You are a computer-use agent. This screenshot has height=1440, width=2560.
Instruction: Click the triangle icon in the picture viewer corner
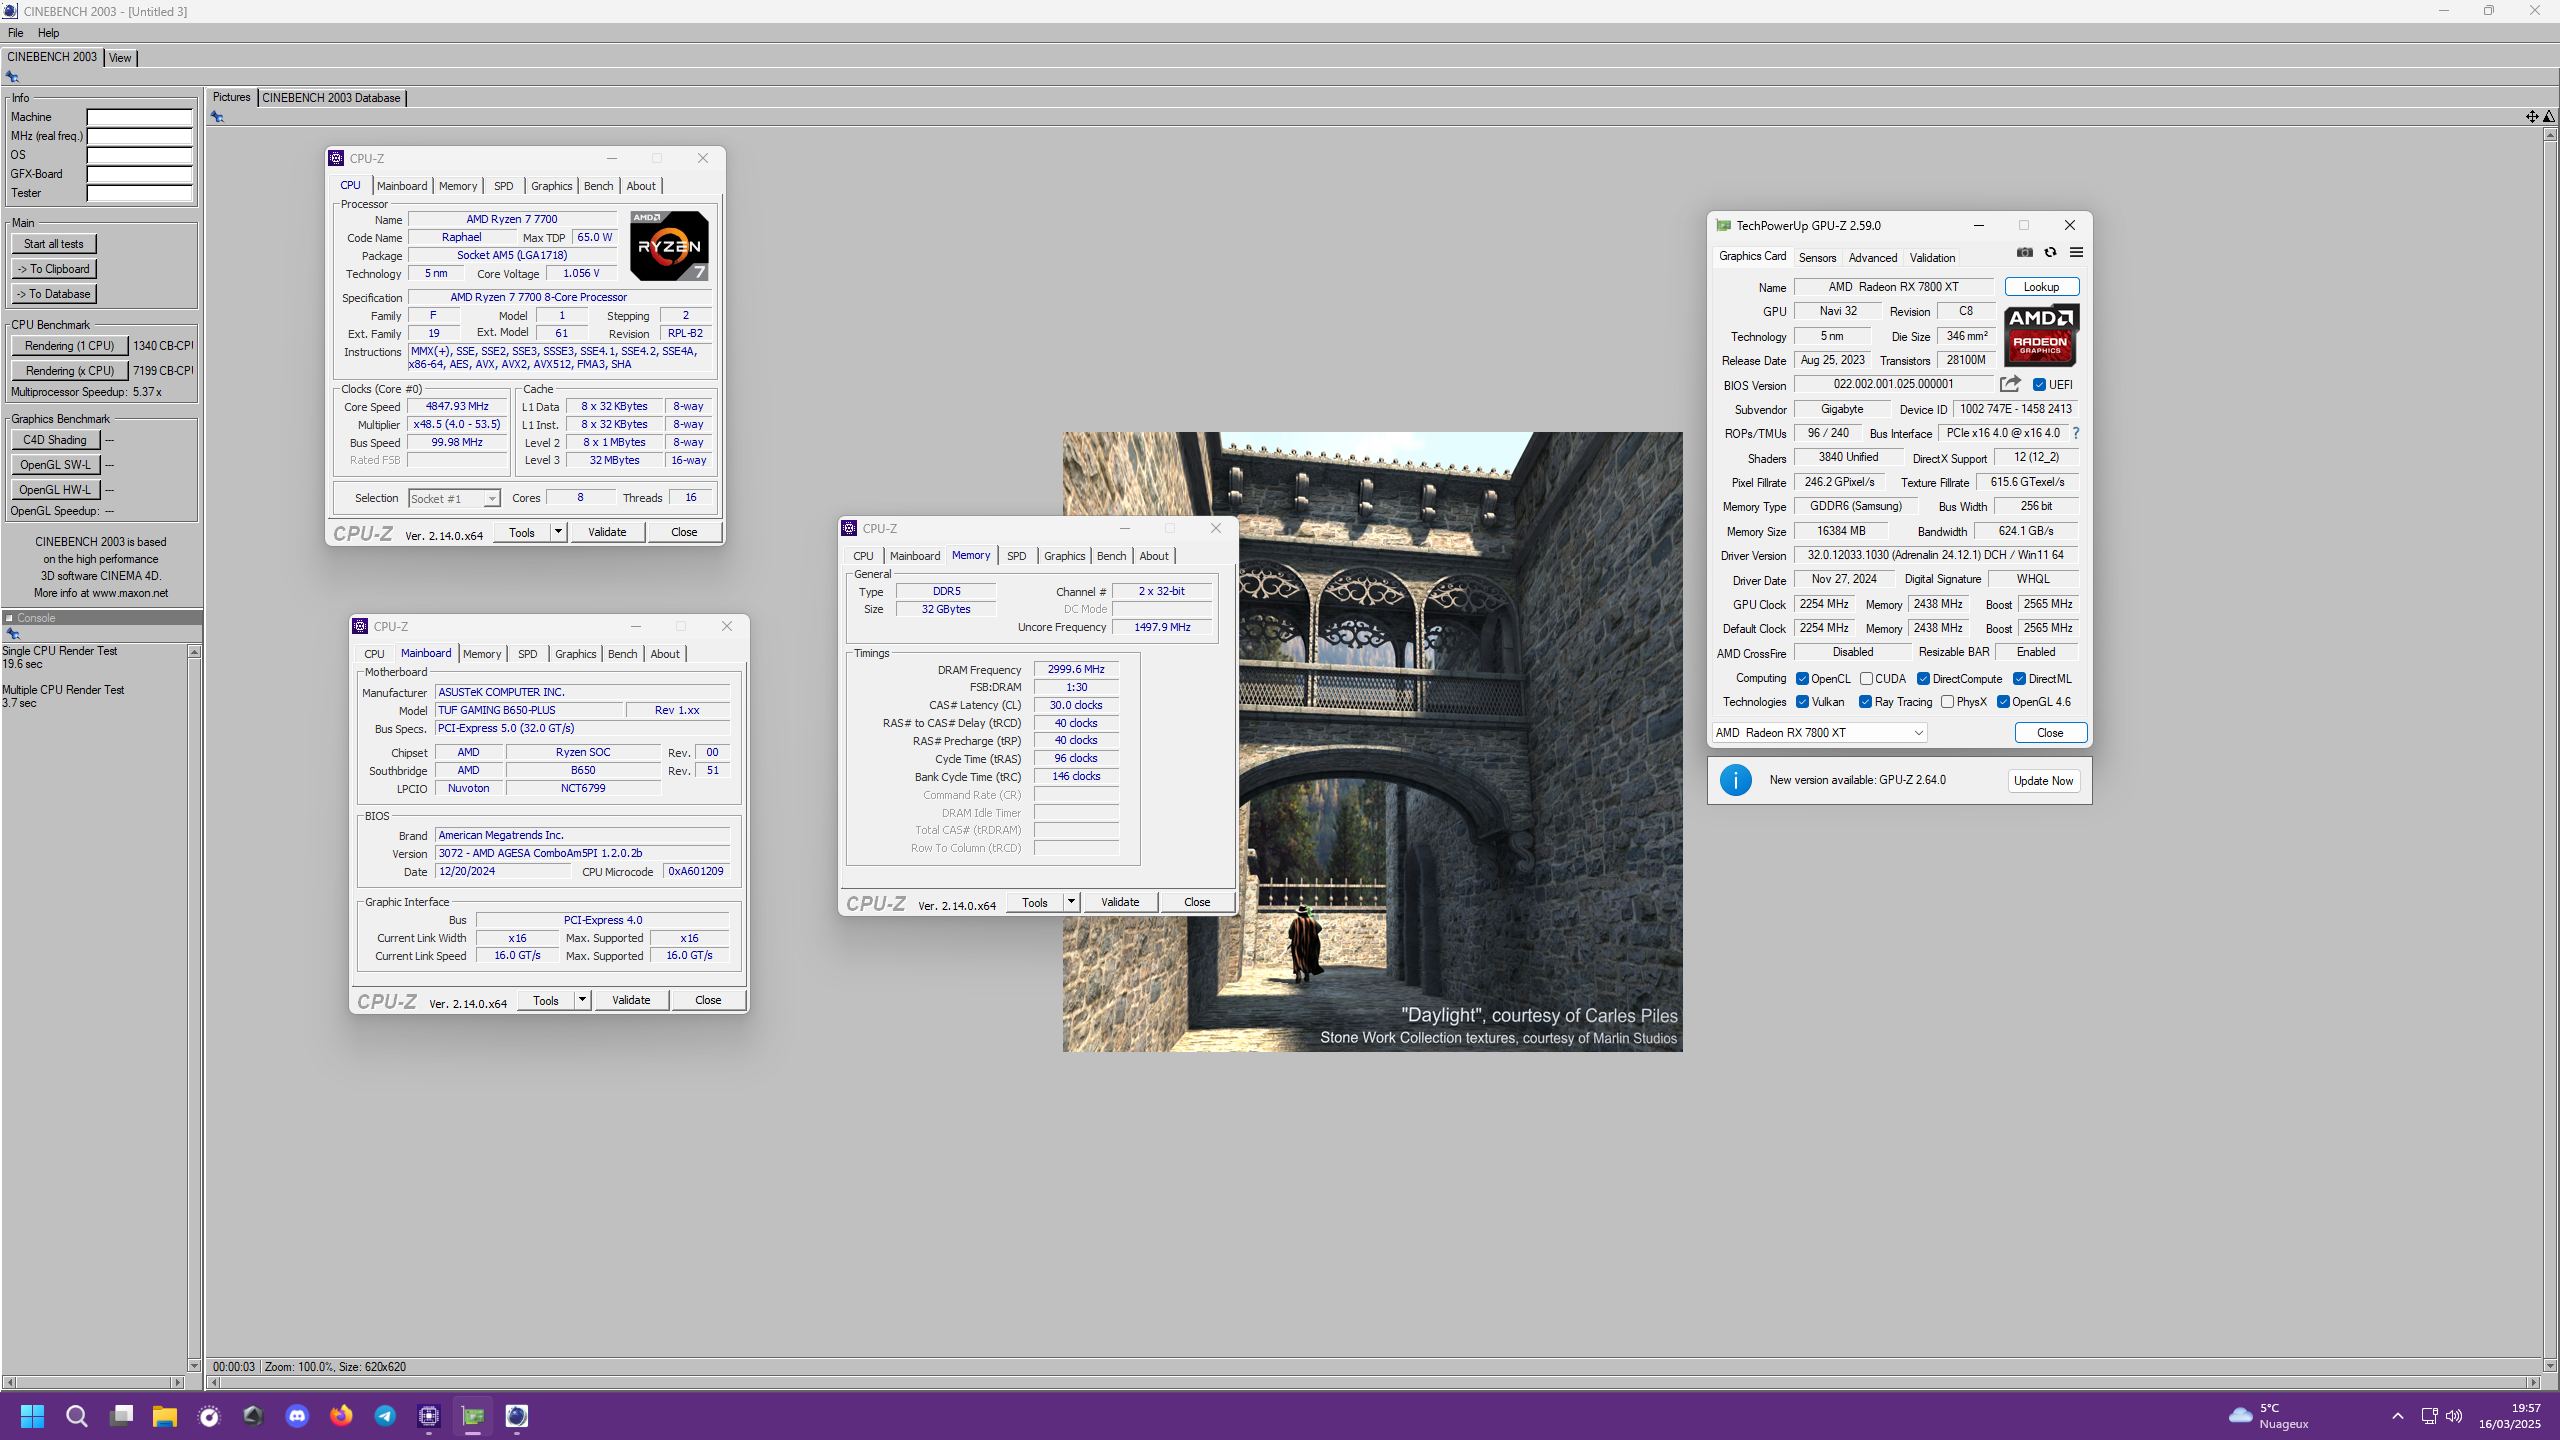[x=2549, y=117]
